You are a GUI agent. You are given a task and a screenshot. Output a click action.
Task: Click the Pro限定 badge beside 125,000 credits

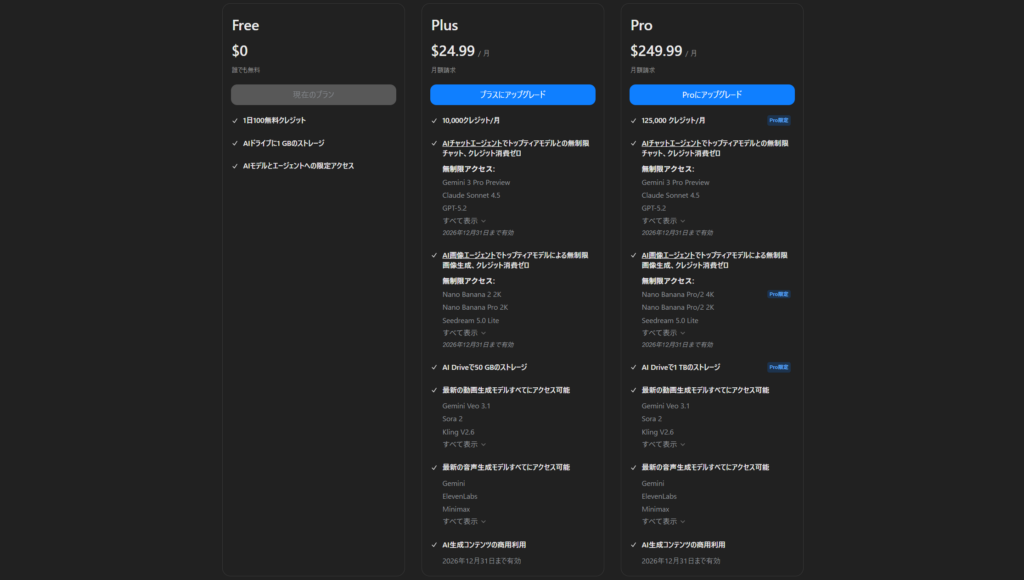click(x=779, y=120)
